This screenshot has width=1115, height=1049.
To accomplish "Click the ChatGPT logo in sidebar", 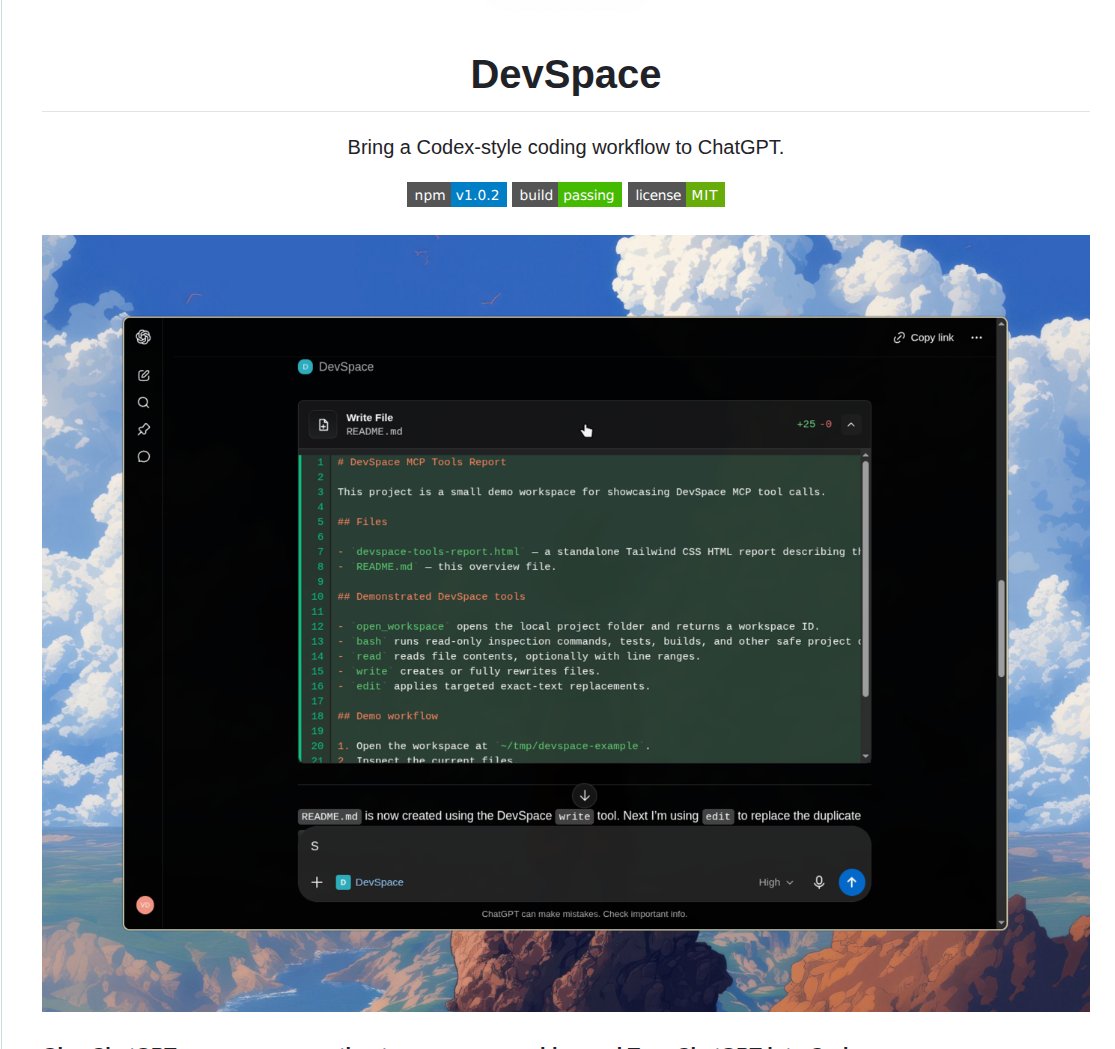I will (144, 337).
